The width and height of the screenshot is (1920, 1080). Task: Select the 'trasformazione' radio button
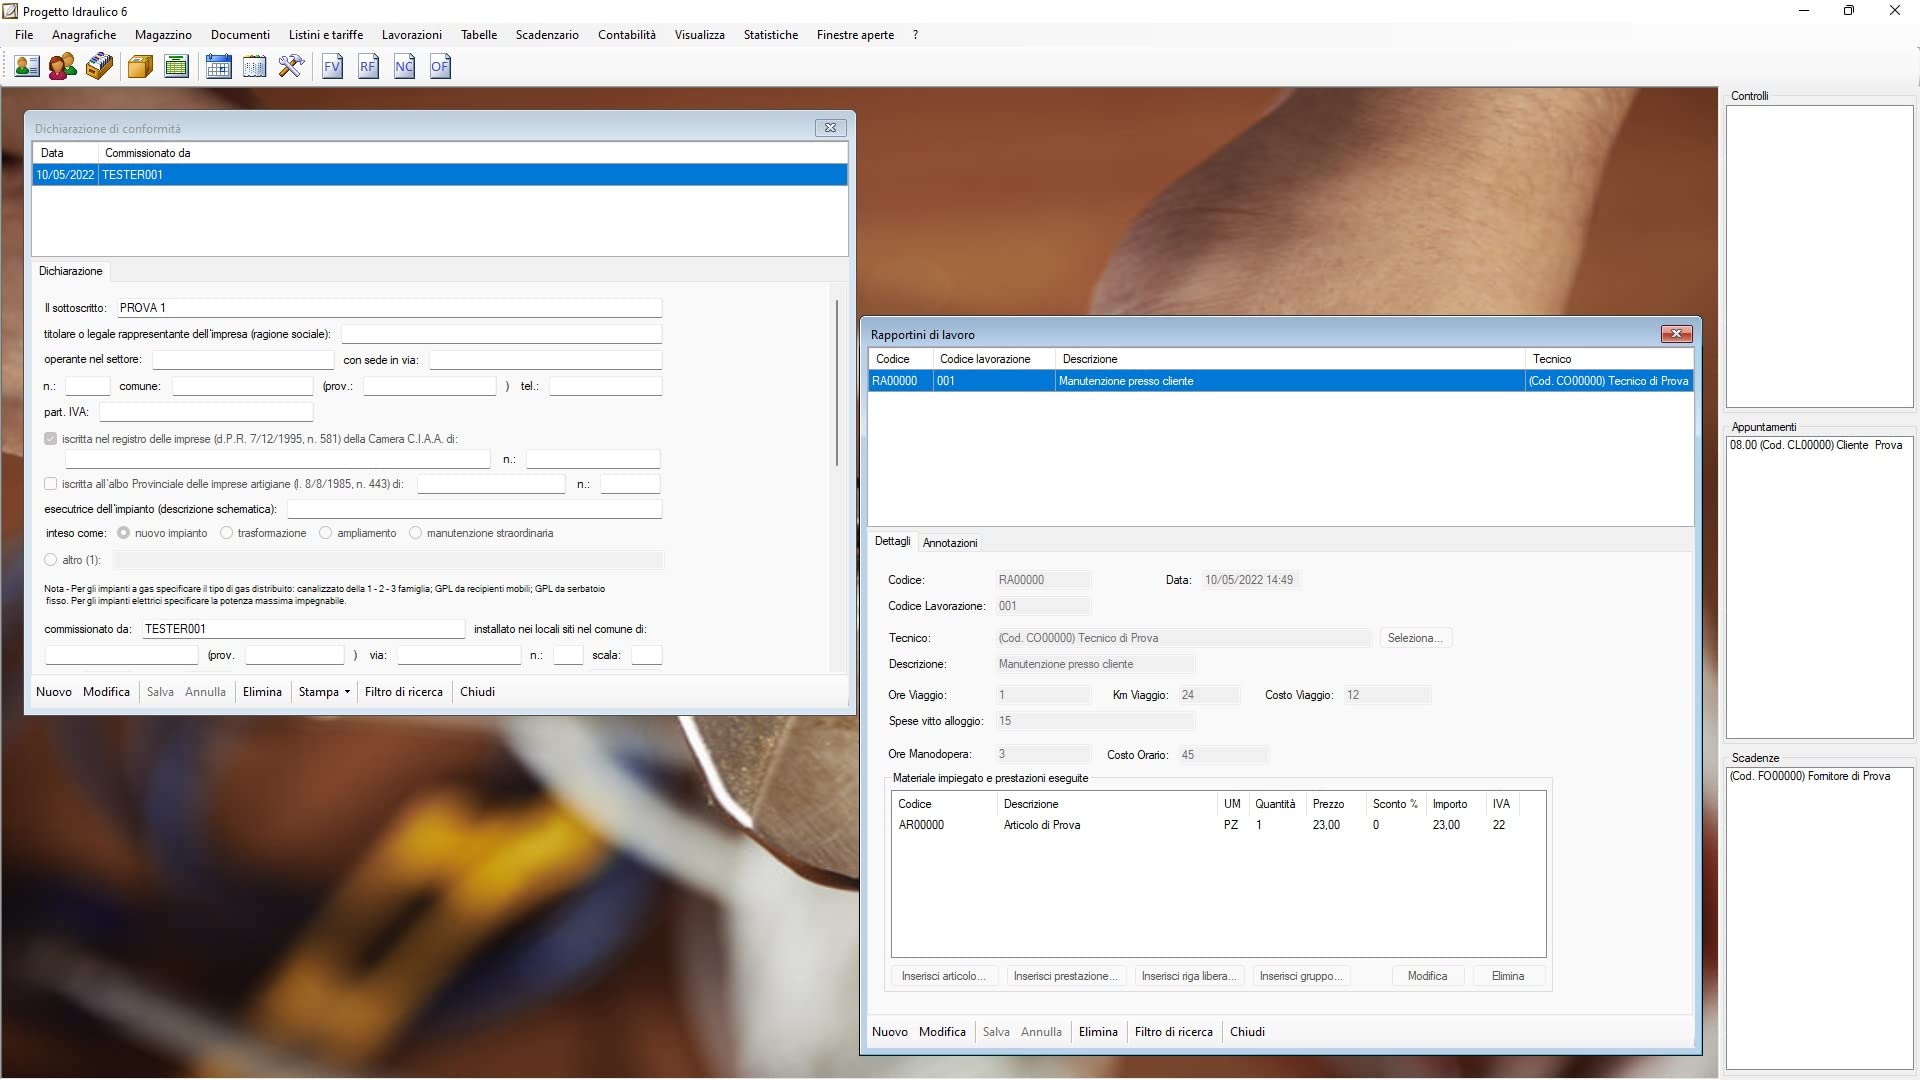(226, 533)
